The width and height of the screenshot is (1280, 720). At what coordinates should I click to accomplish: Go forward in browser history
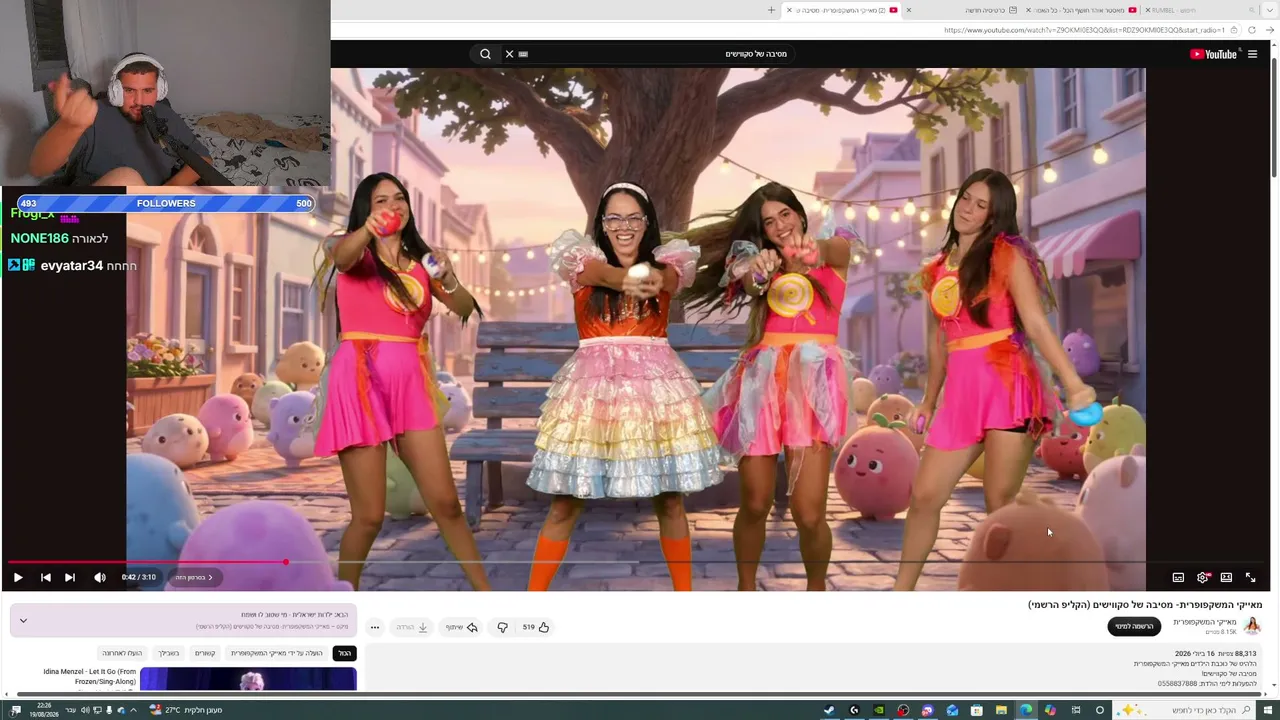coord(1271,30)
